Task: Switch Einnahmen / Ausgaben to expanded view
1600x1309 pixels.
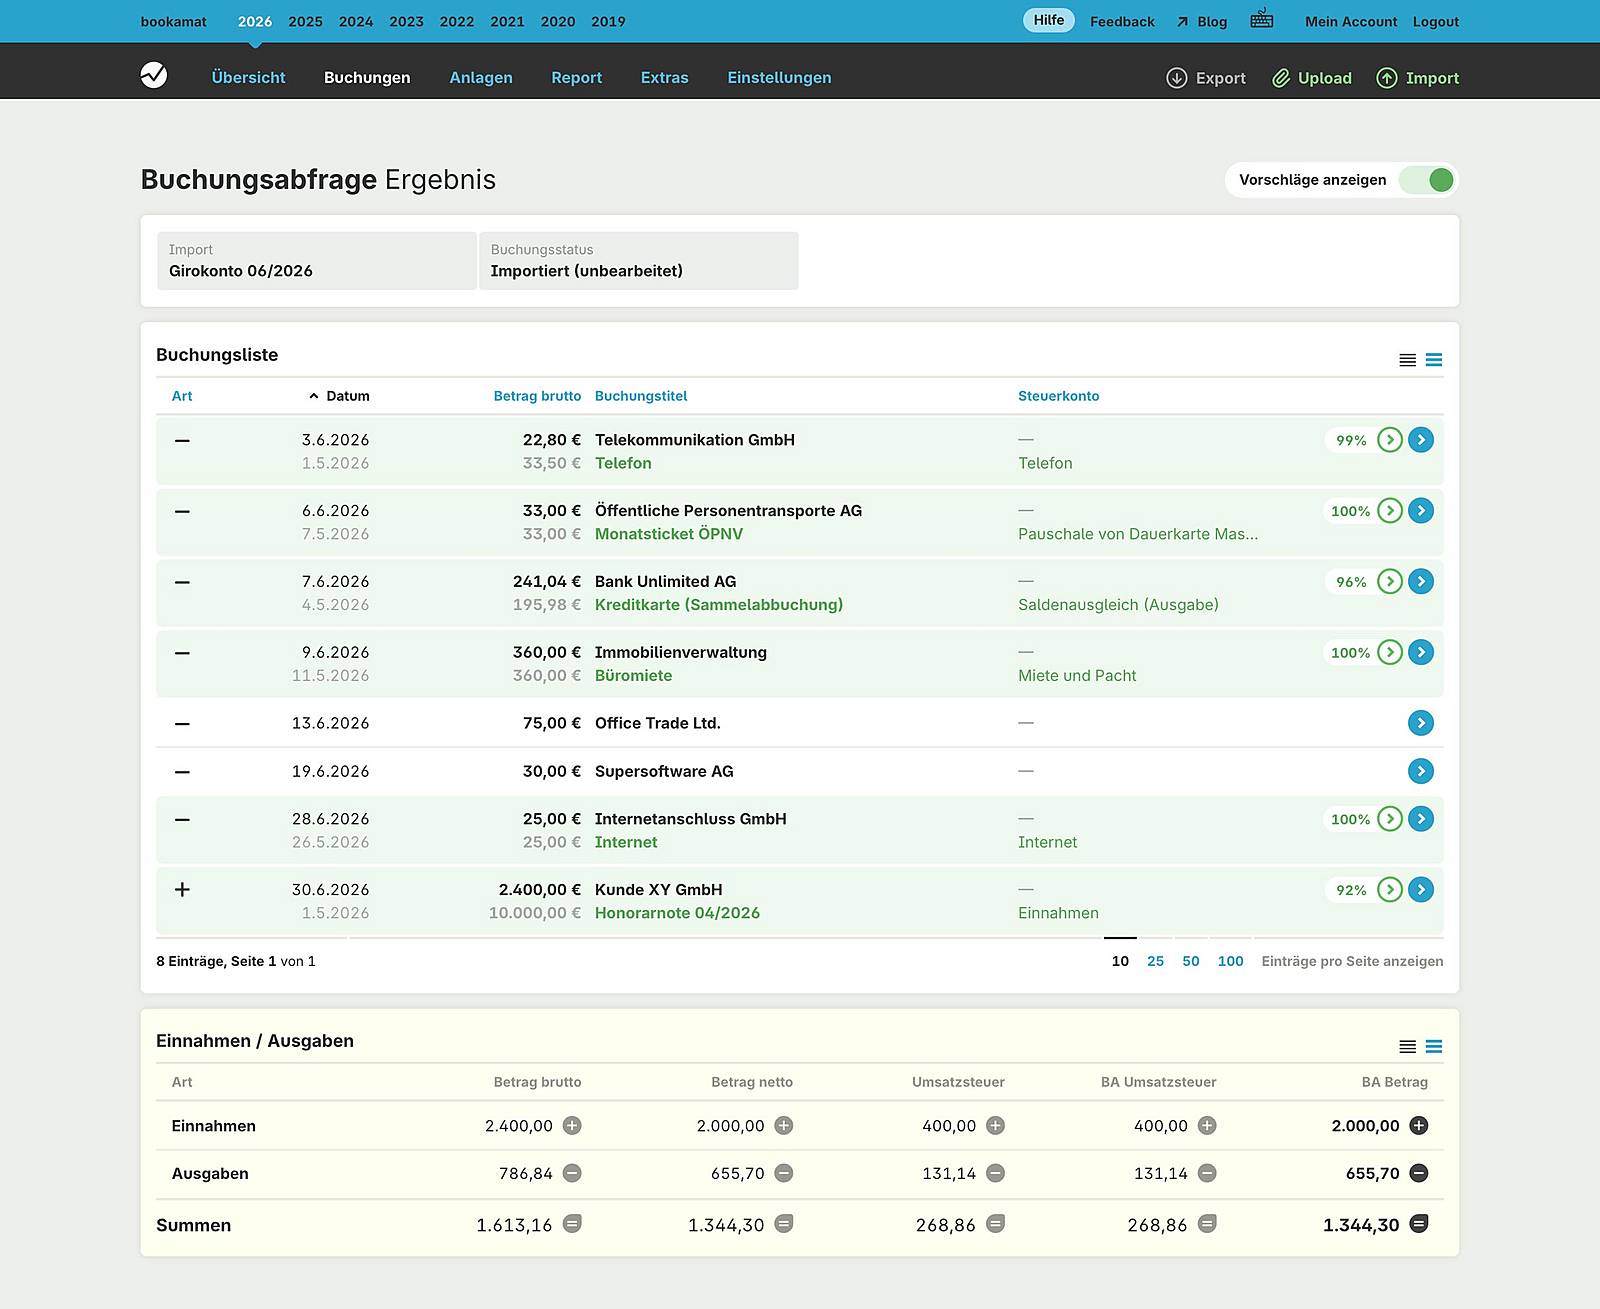Action: [1433, 1047]
